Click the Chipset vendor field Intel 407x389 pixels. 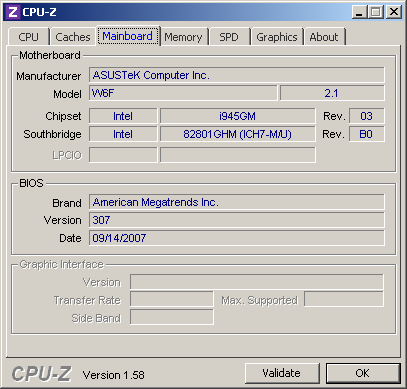point(123,116)
